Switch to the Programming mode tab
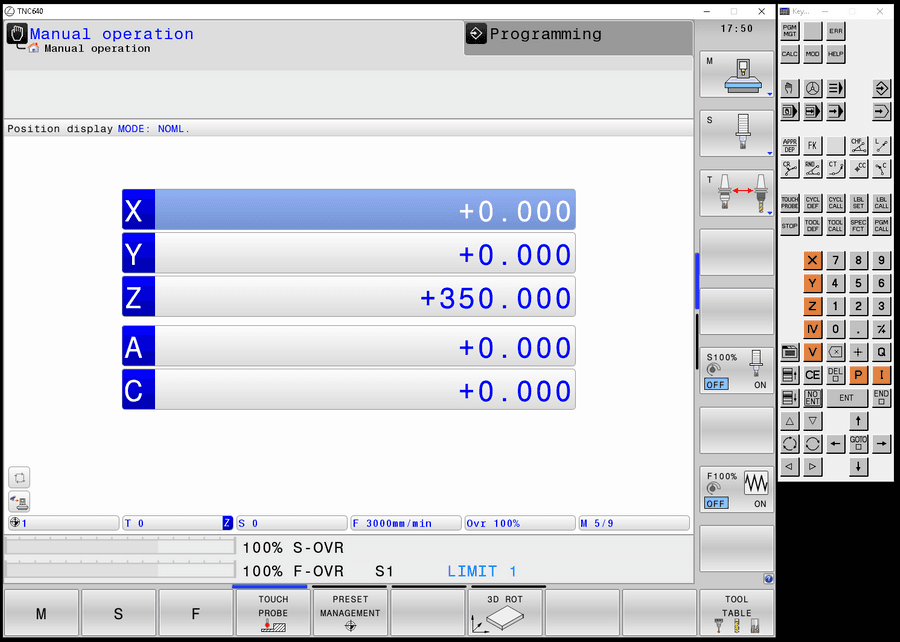 (x=577, y=37)
